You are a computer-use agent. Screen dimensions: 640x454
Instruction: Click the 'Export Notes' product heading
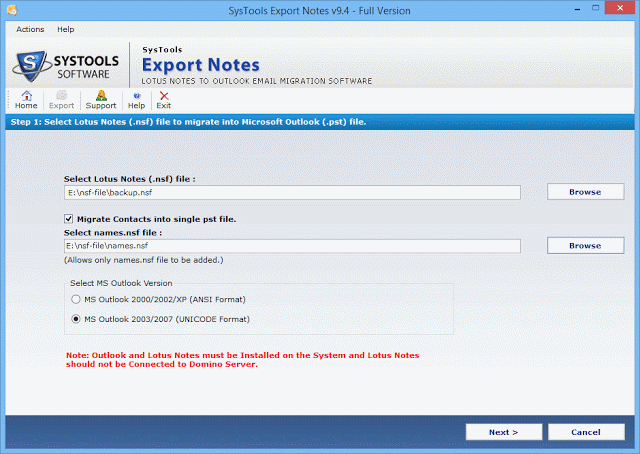[200, 65]
